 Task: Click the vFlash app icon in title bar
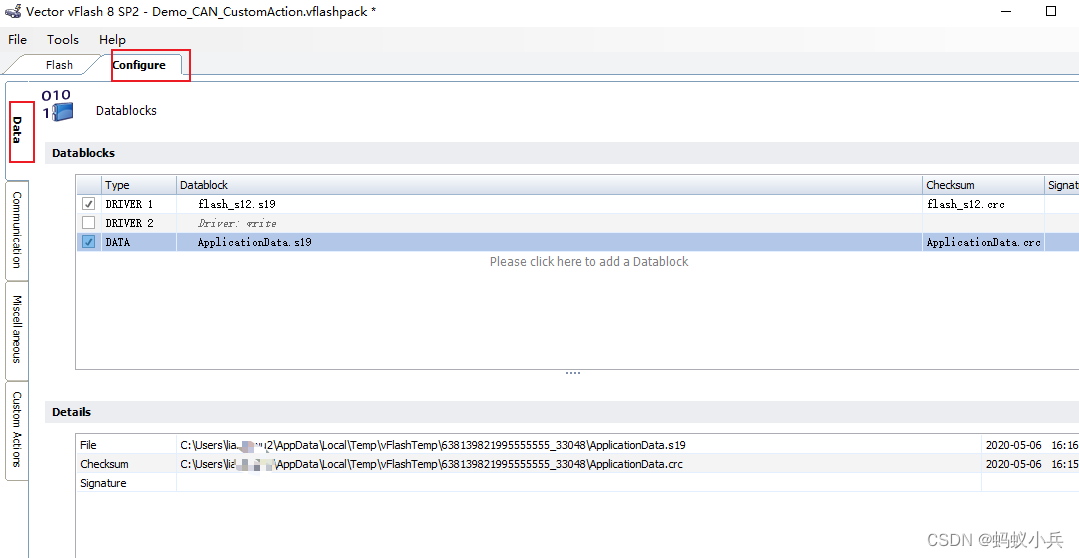coord(12,11)
